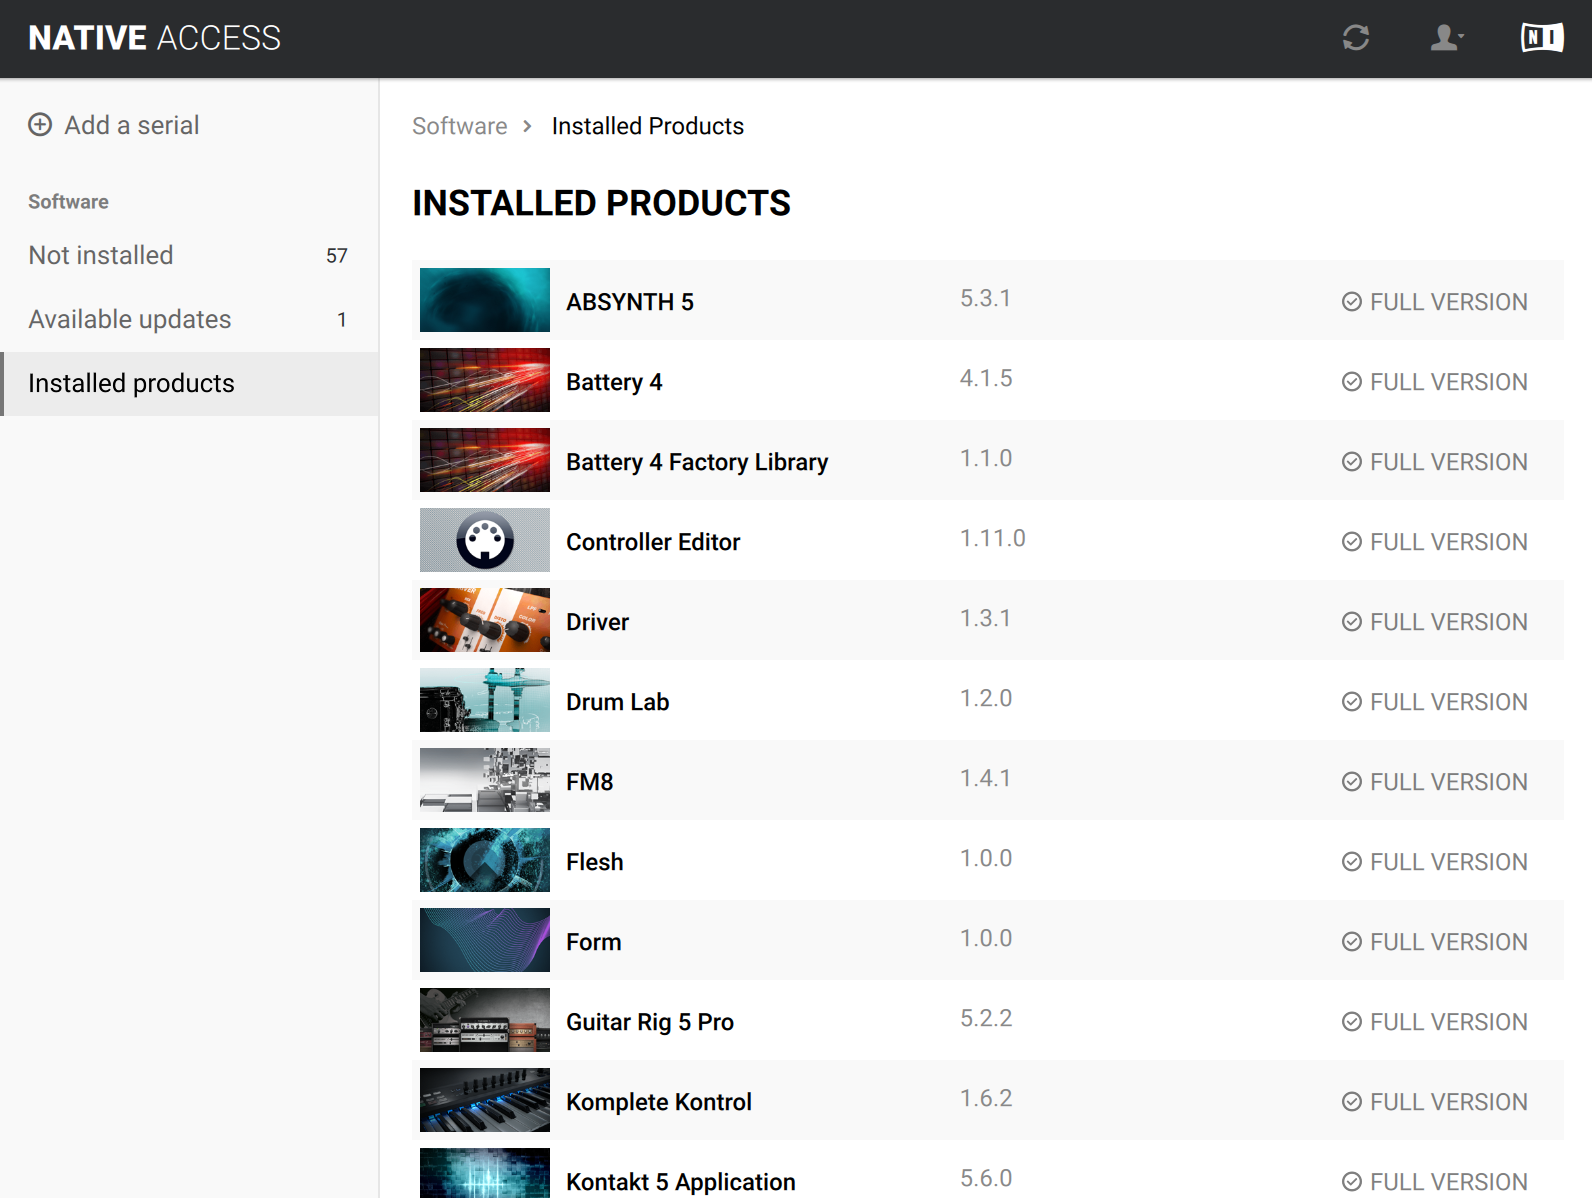
Task: Click Kontakt 5 Application name
Action: point(681,1182)
